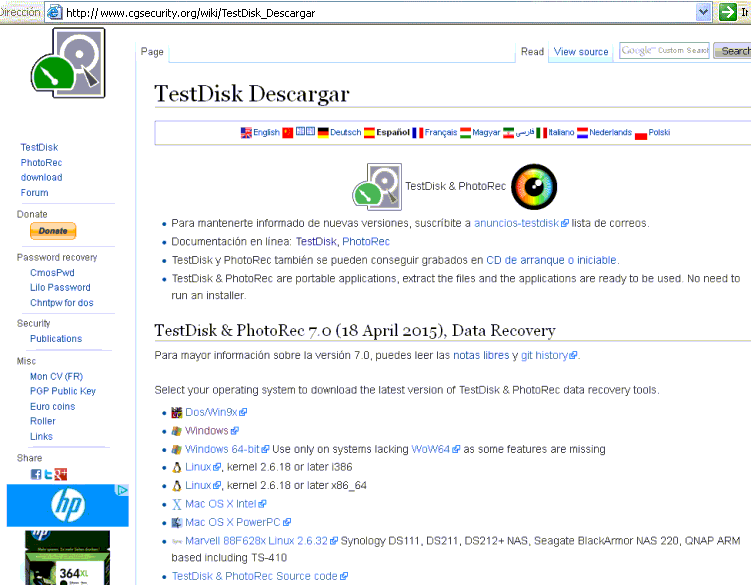751x585 pixels.
Task: Click the penguin icon for Linux x86_64
Action: click(177, 486)
